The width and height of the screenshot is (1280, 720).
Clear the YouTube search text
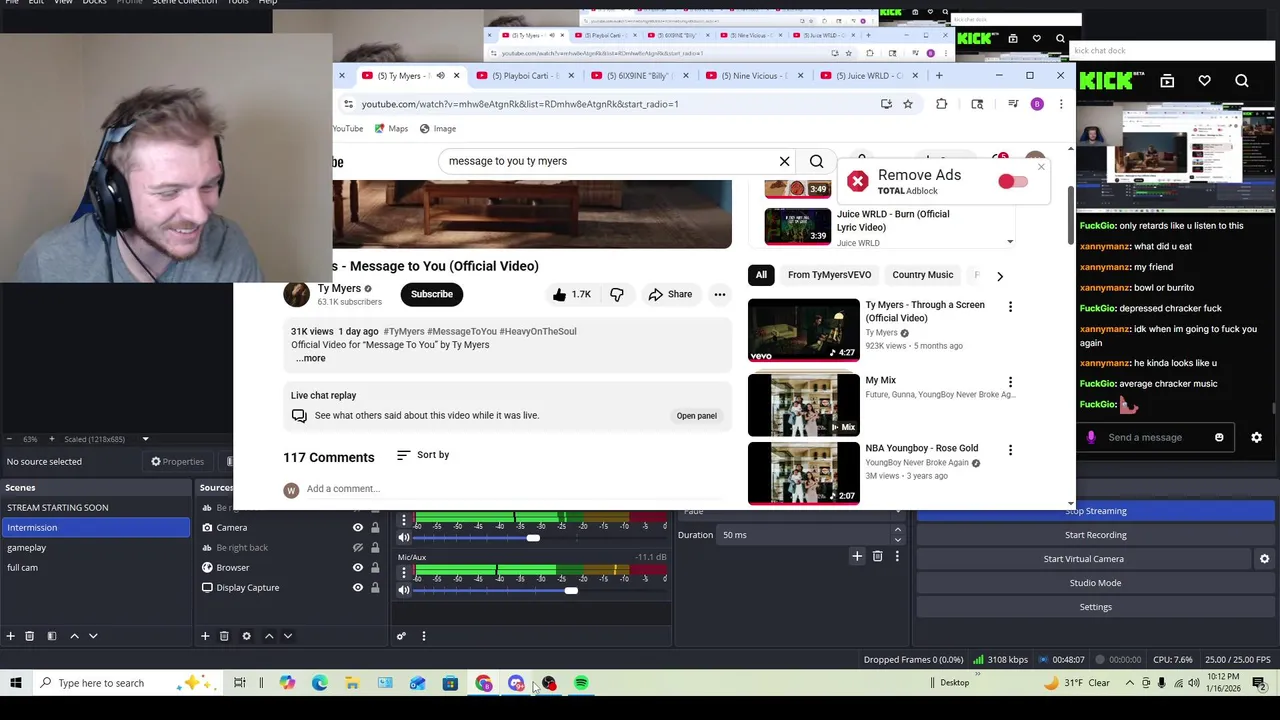pos(785,161)
